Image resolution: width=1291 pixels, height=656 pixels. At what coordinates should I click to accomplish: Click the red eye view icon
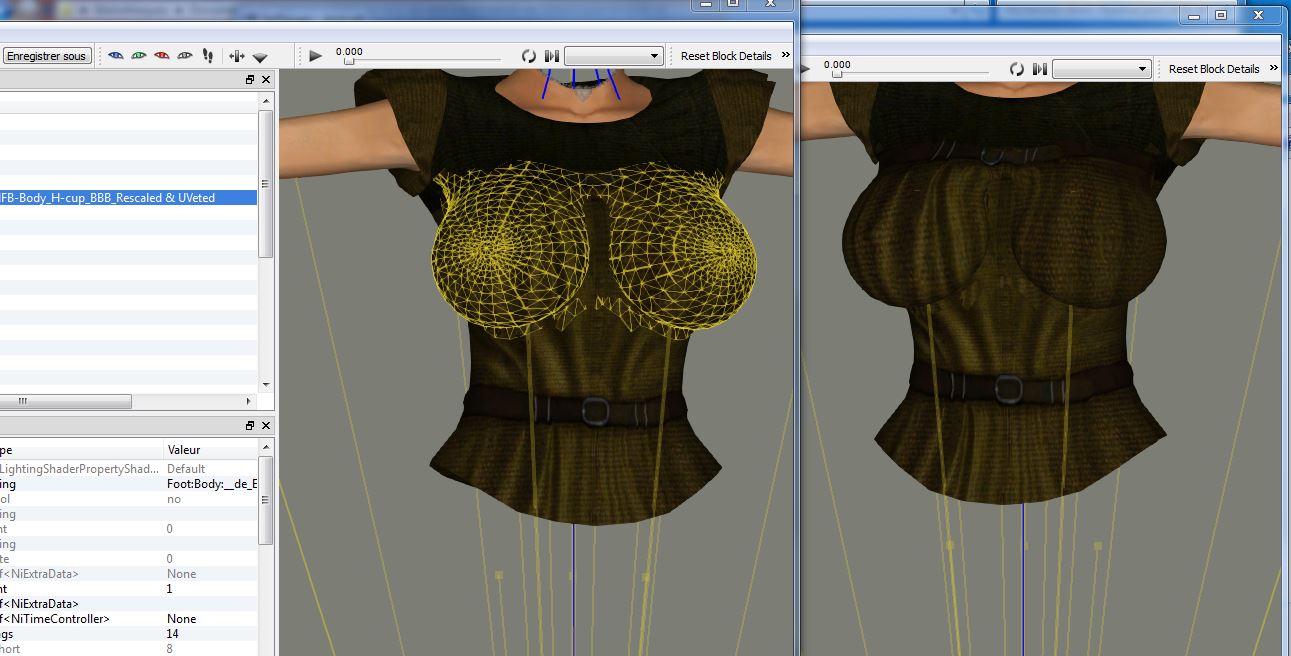[162, 56]
